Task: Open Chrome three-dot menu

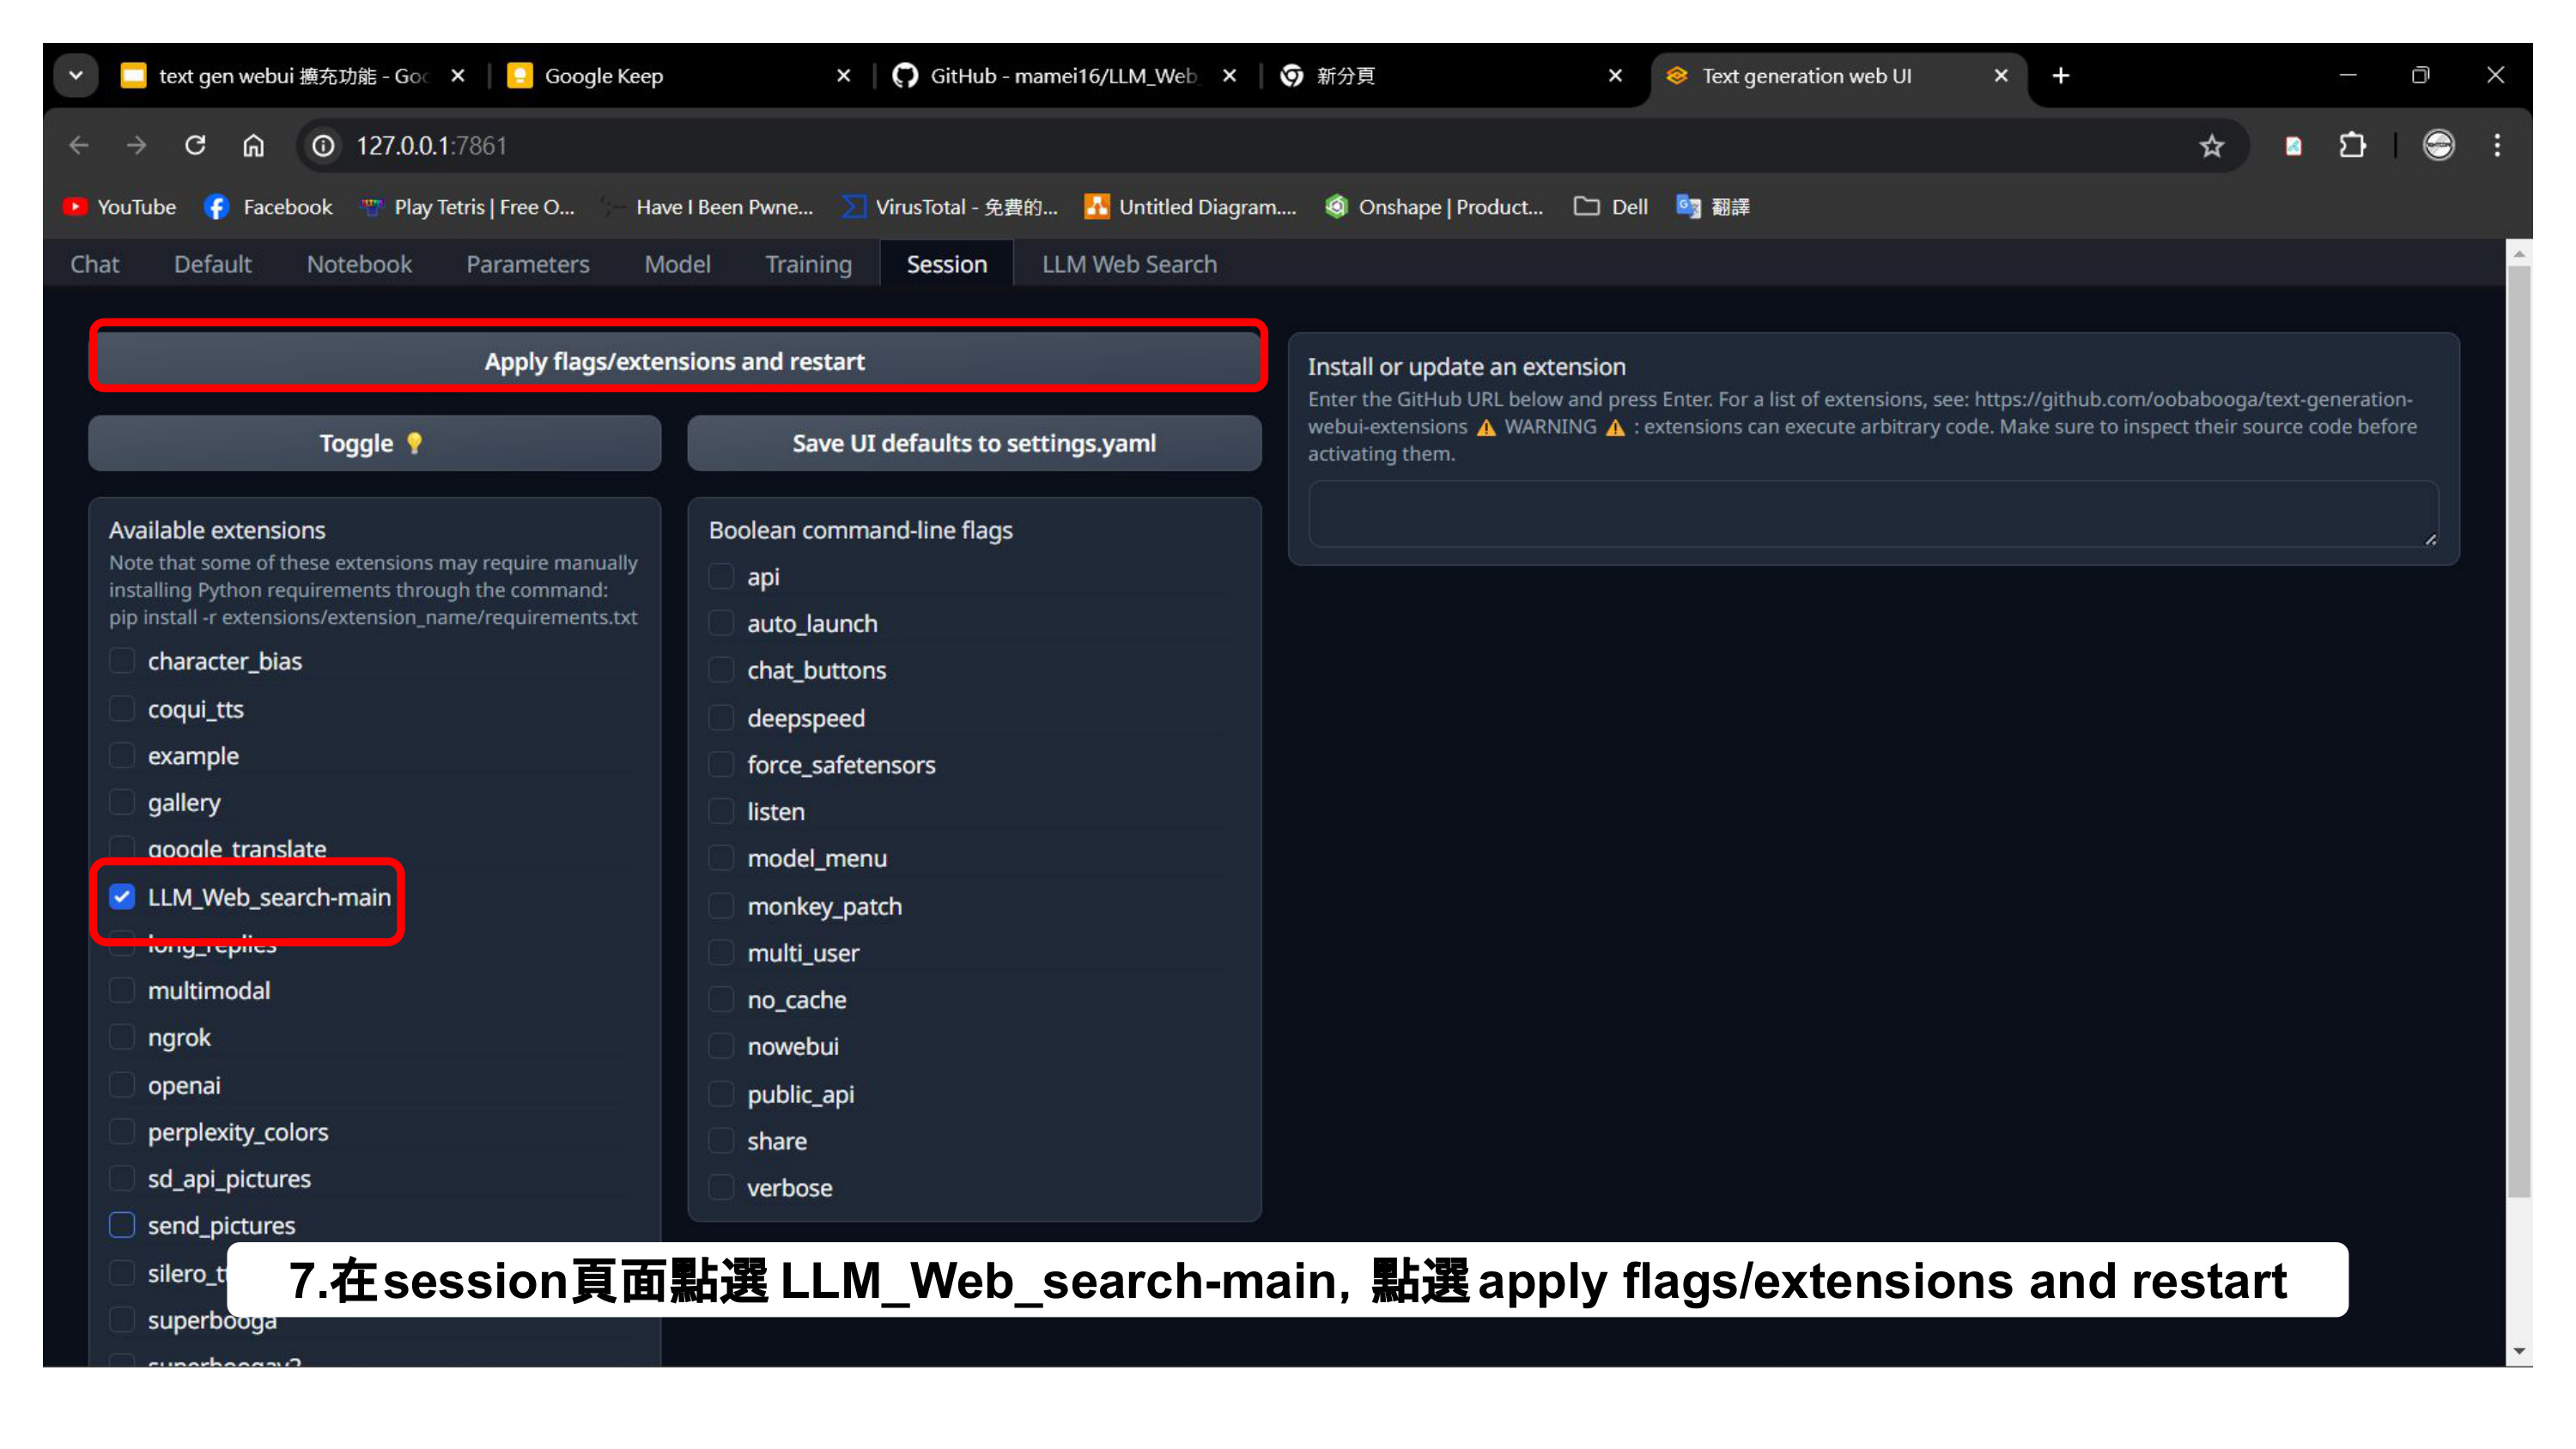Action: (2497, 146)
